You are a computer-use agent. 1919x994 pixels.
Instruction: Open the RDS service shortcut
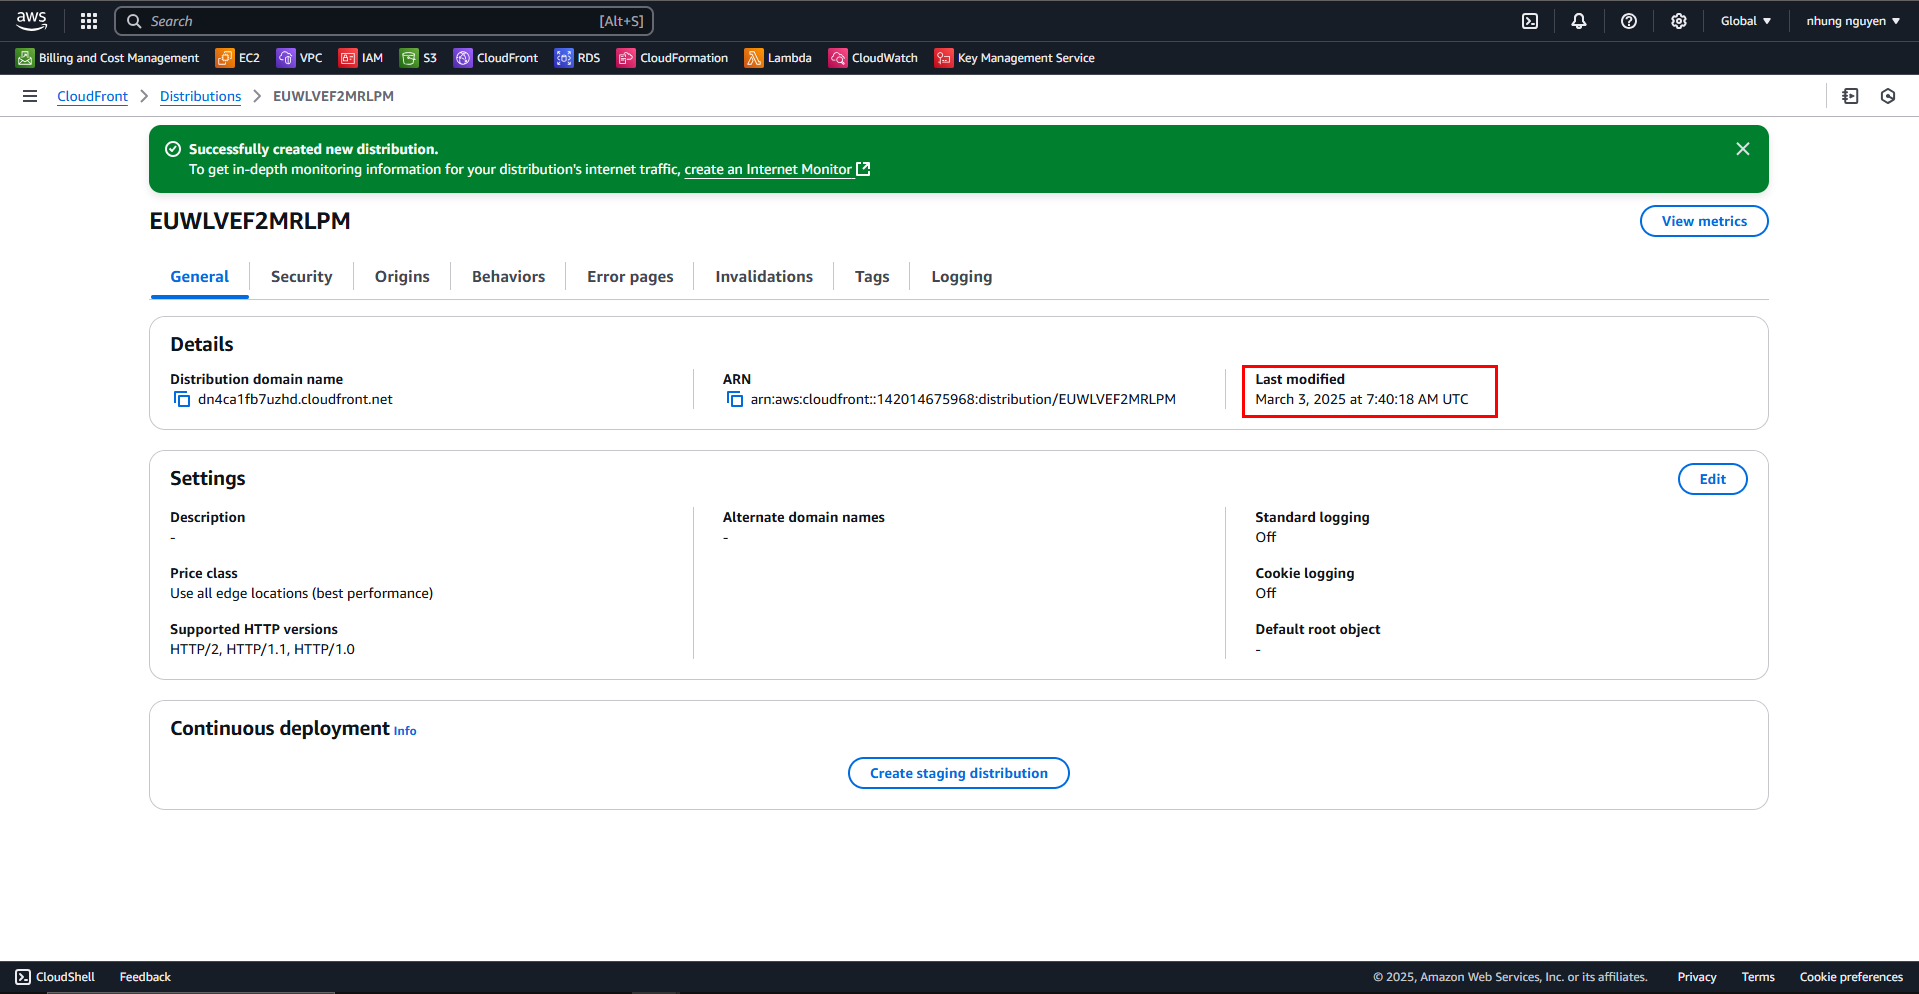pos(578,58)
